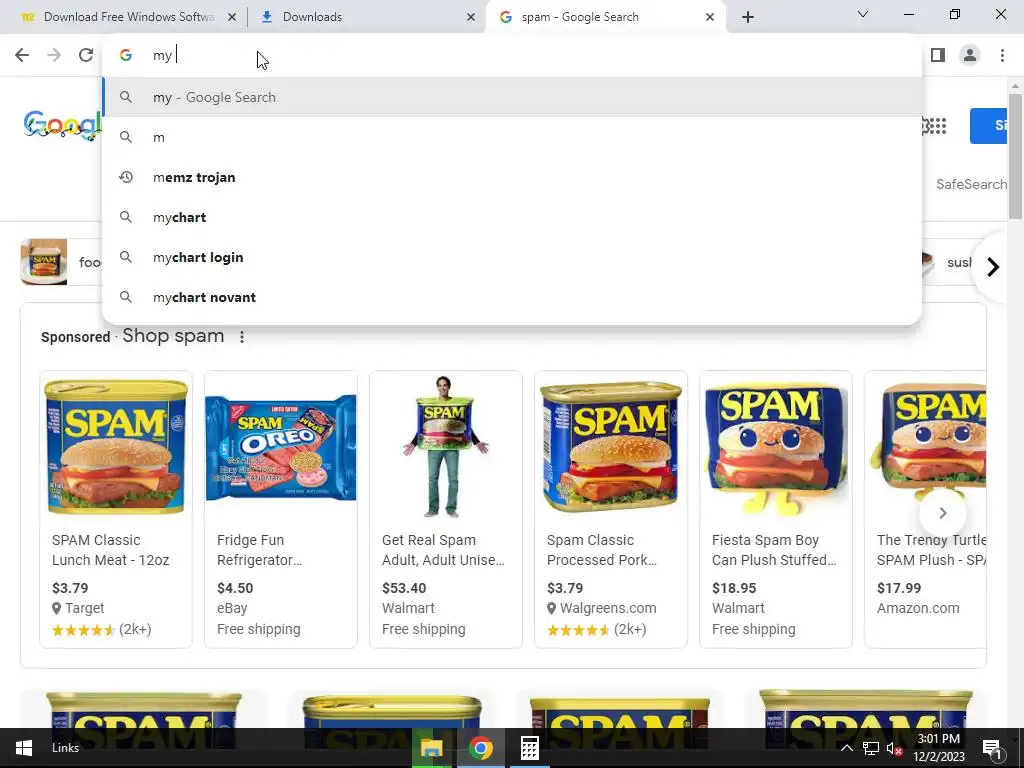
Task: Close the spam - Google Search tab
Action: pos(710,17)
